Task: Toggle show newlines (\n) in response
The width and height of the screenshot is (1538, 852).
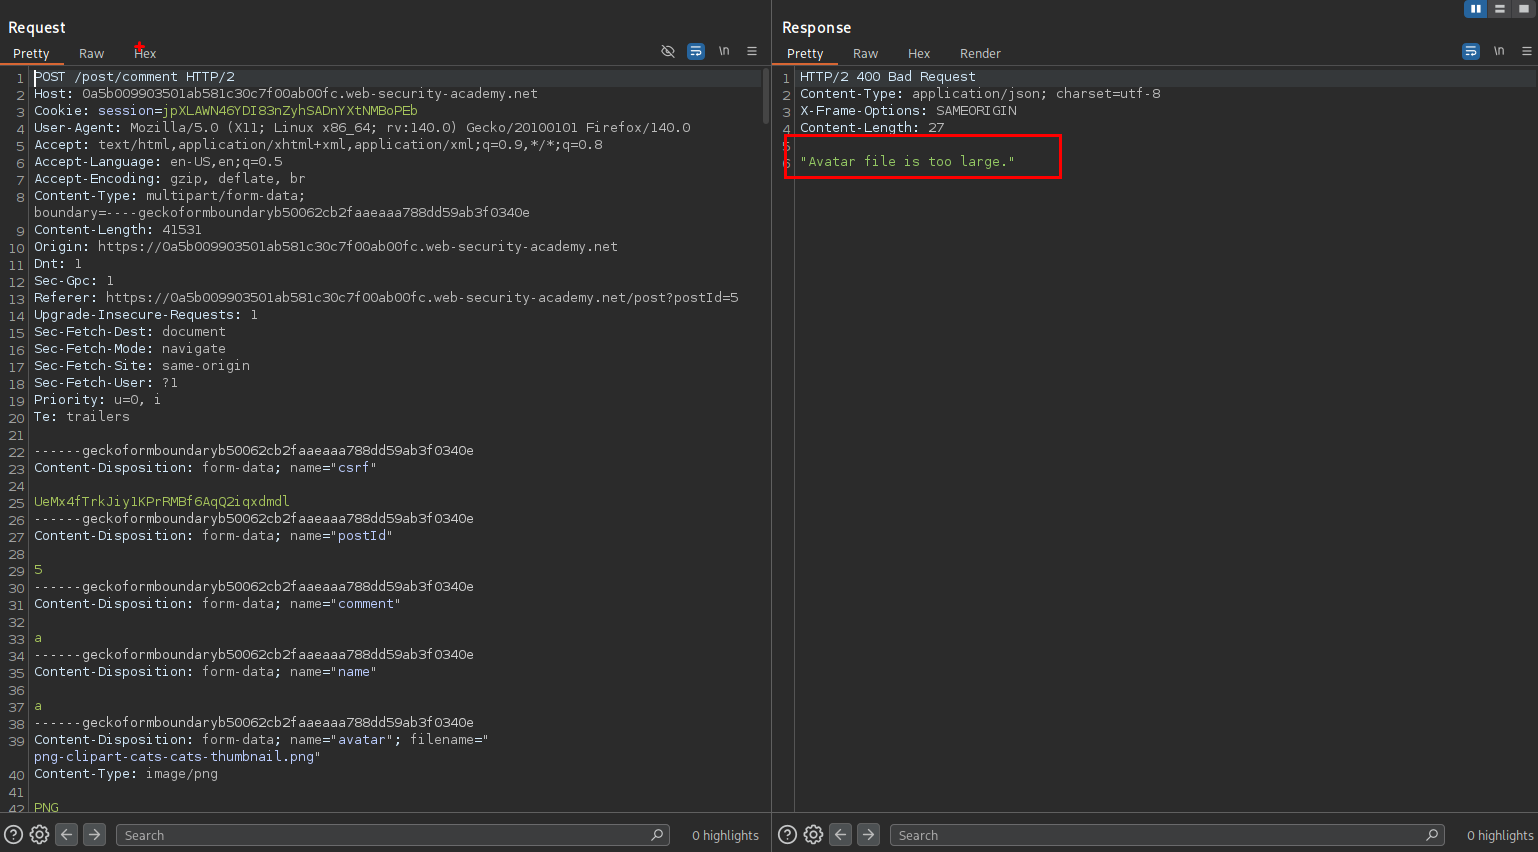Action: pos(1499,51)
